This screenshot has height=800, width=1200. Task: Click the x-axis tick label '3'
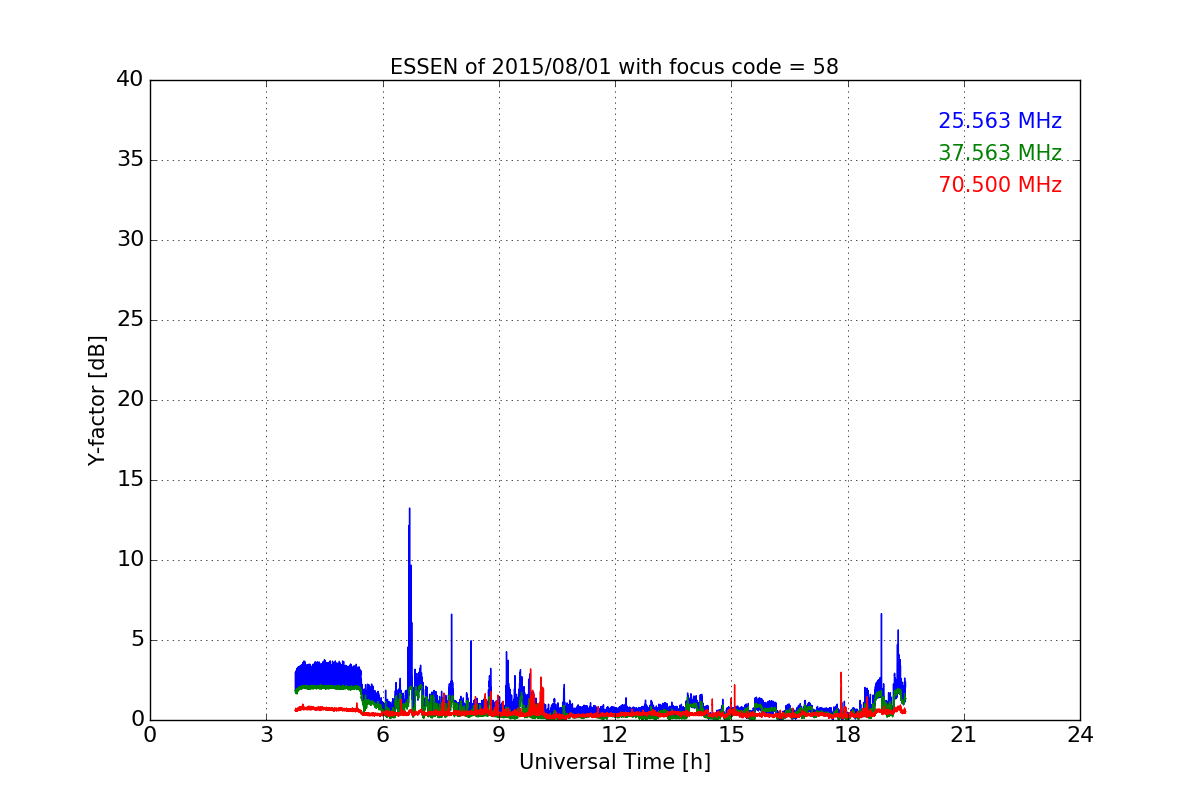point(266,735)
